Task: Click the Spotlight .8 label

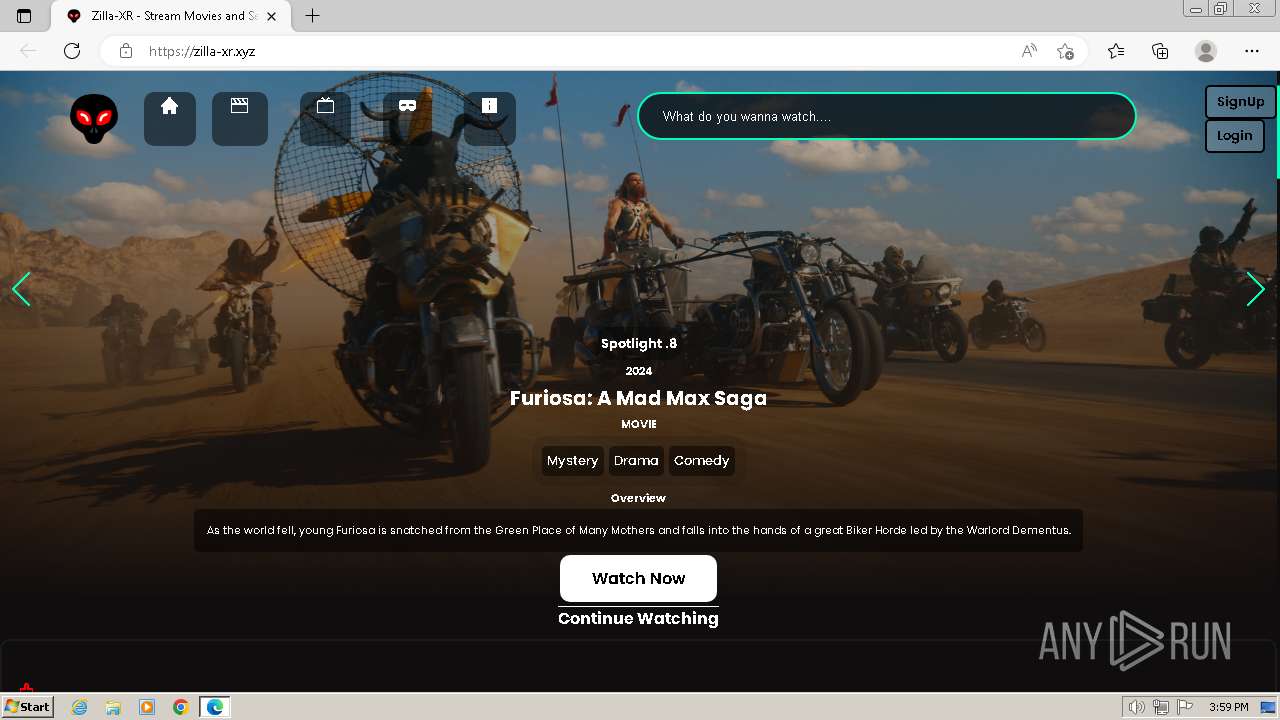Action: 639,343
